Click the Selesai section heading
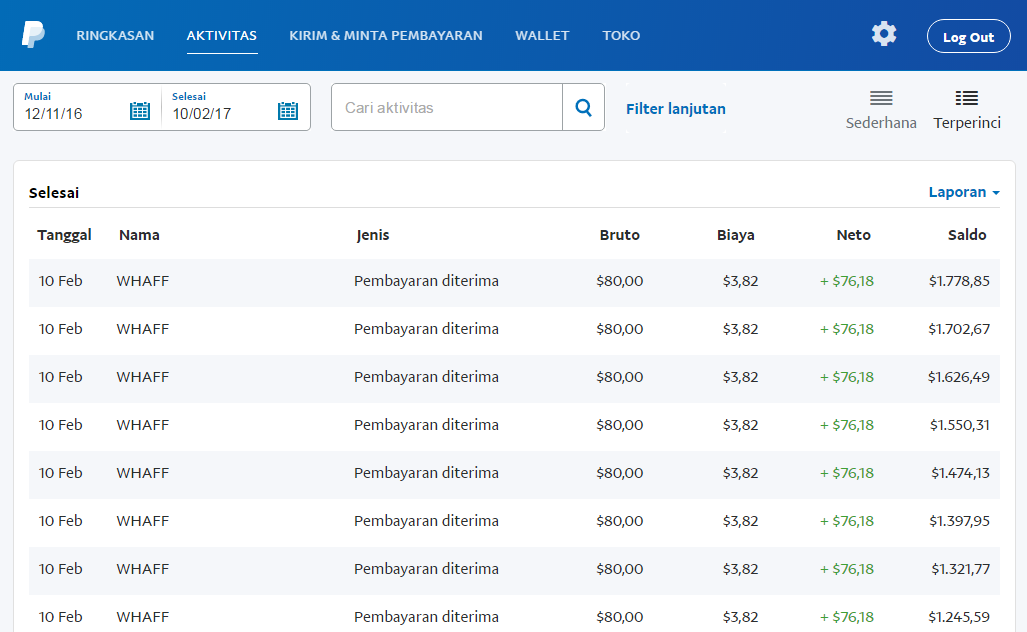1027x632 pixels. pos(54,193)
